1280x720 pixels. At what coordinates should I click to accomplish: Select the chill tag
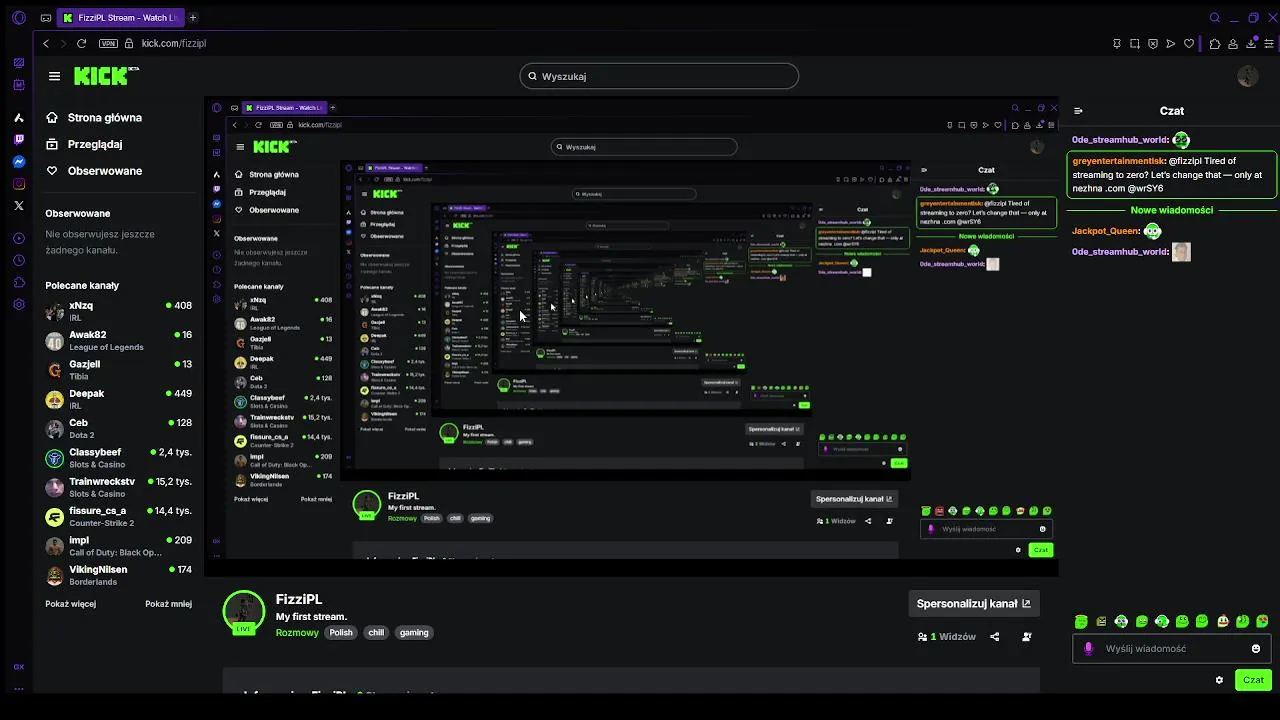[x=376, y=633]
